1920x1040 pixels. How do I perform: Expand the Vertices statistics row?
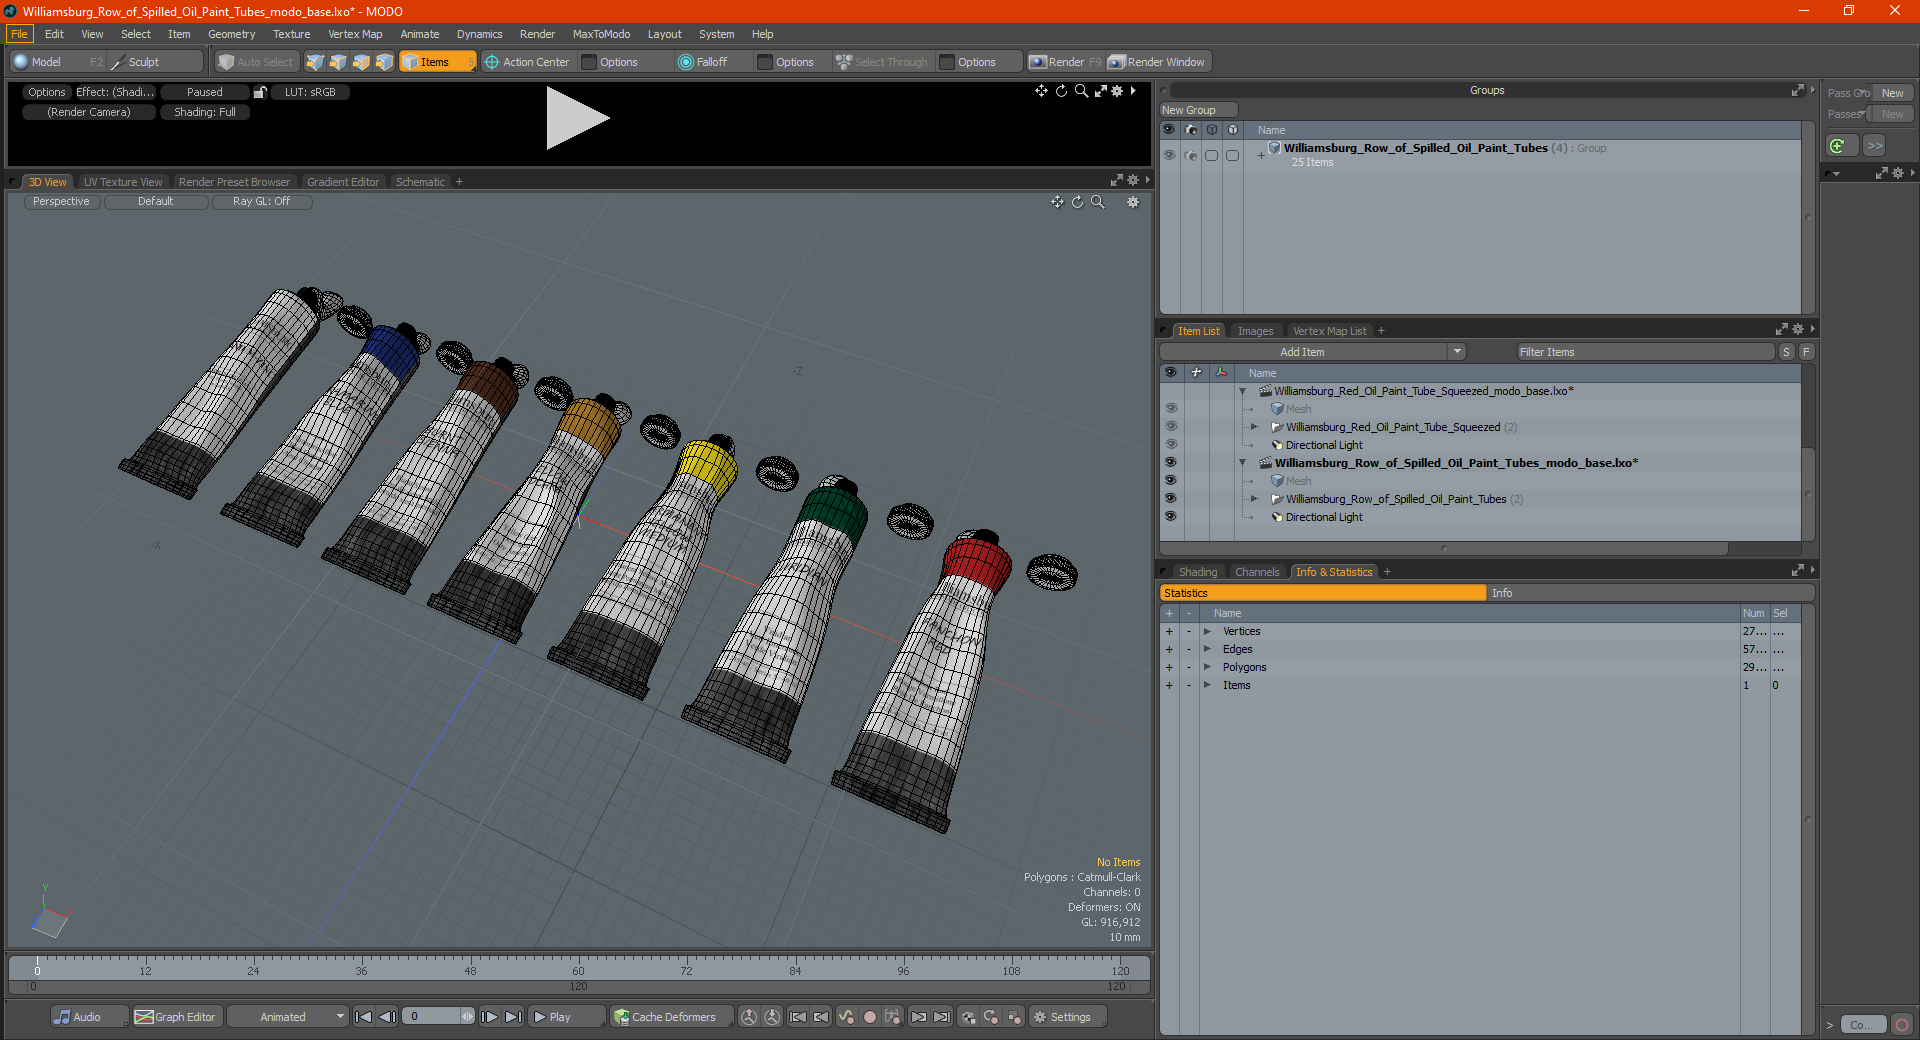1207,632
